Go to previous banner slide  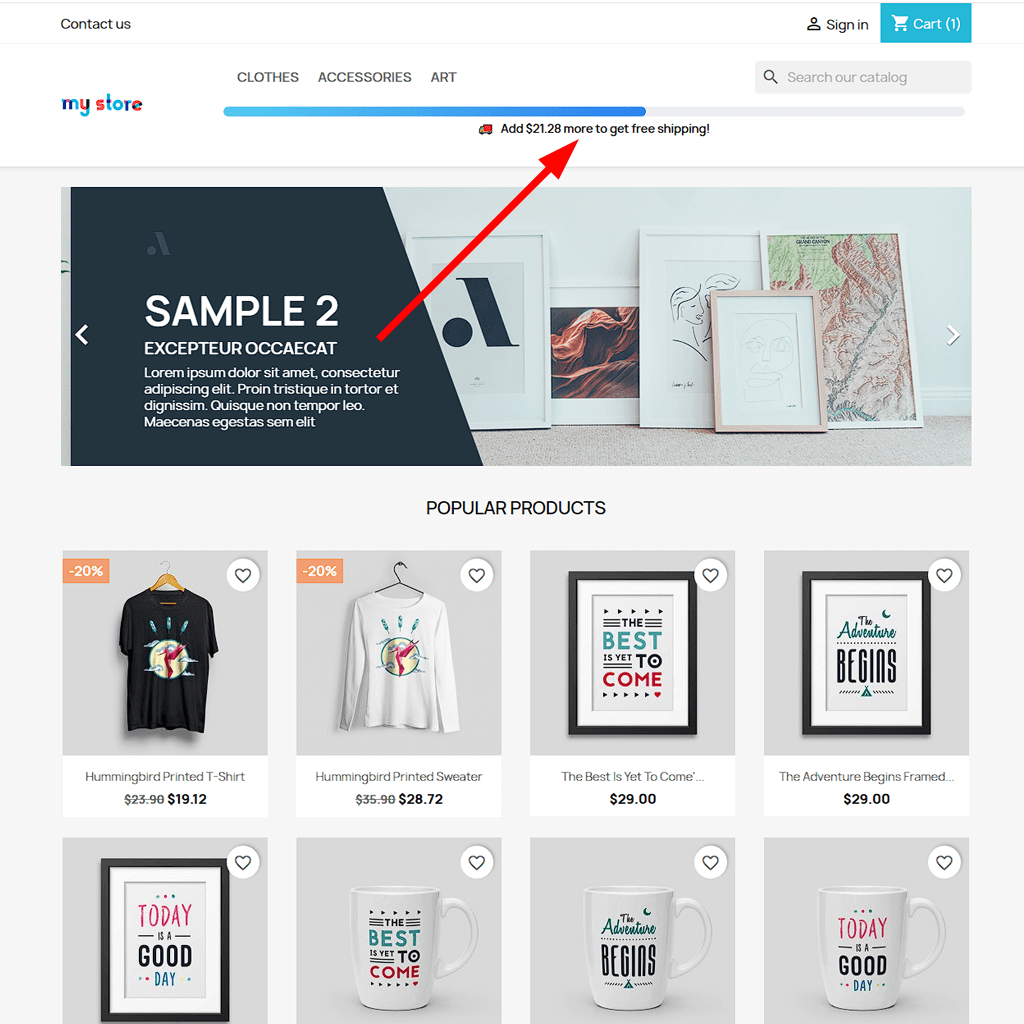[82, 335]
